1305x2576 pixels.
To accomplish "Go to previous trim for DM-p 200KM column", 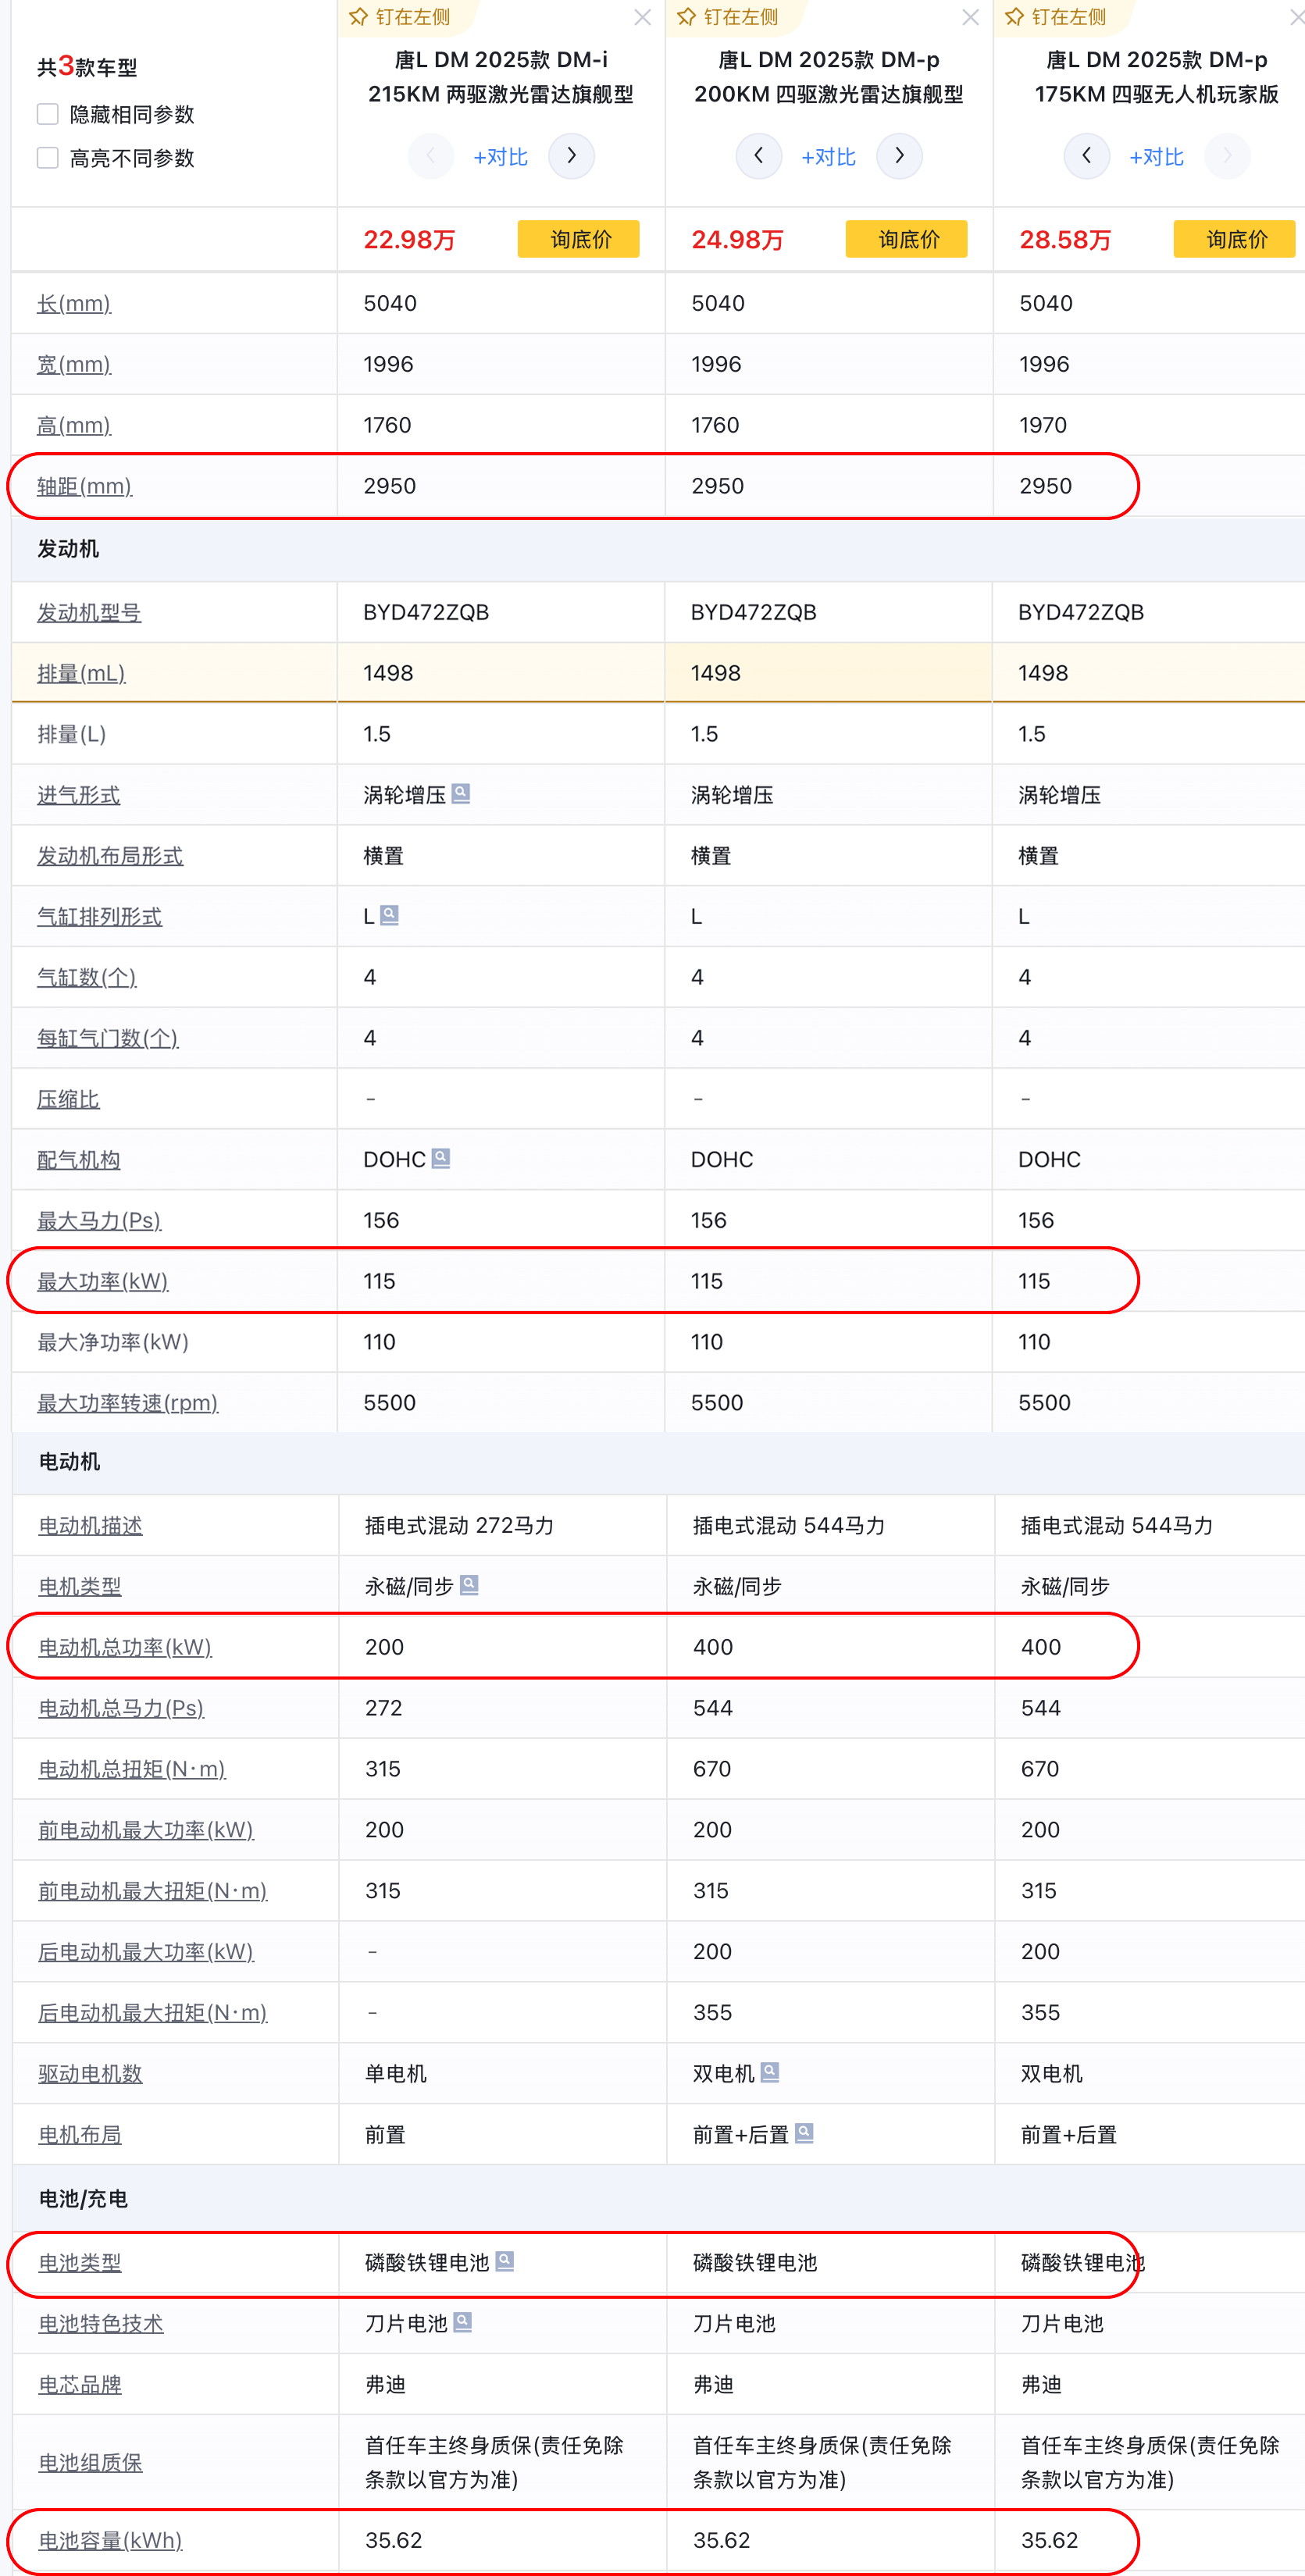I will pos(759,156).
